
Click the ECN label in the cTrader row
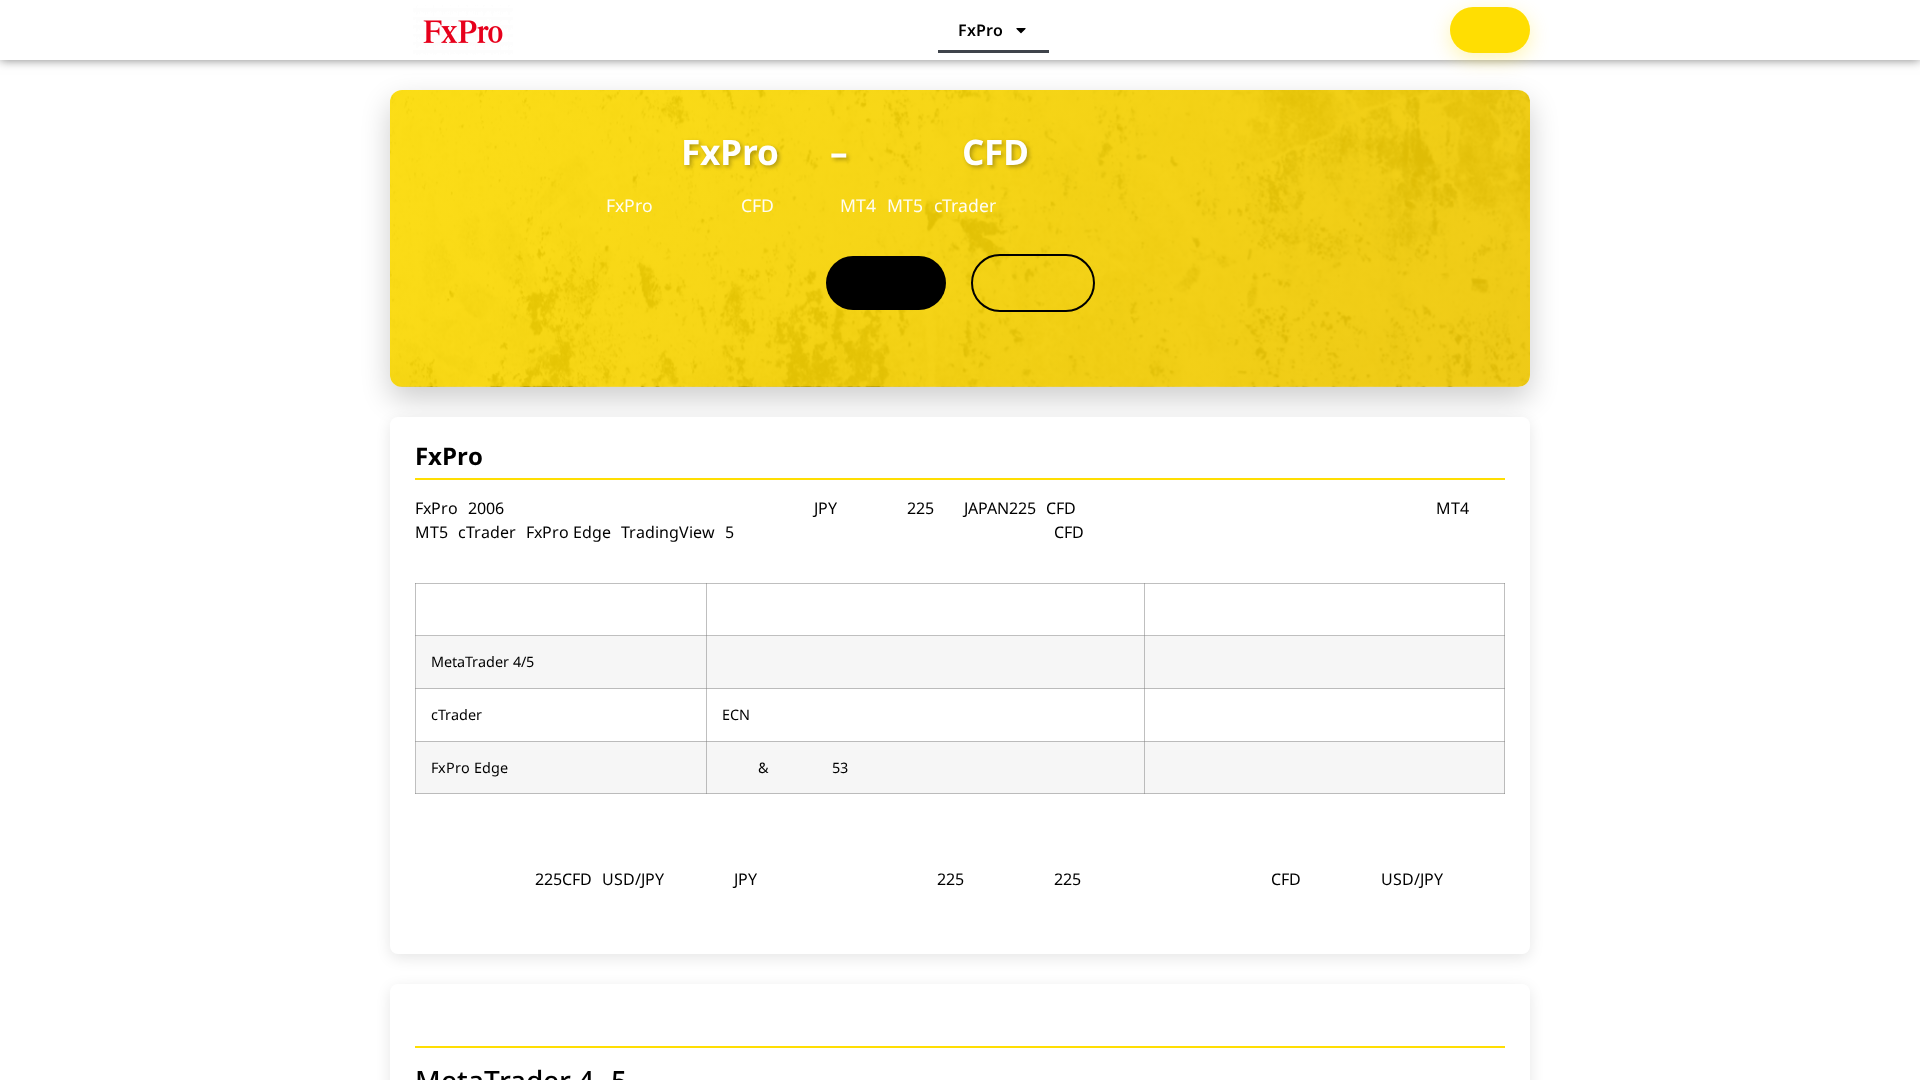click(x=736, y=714)
